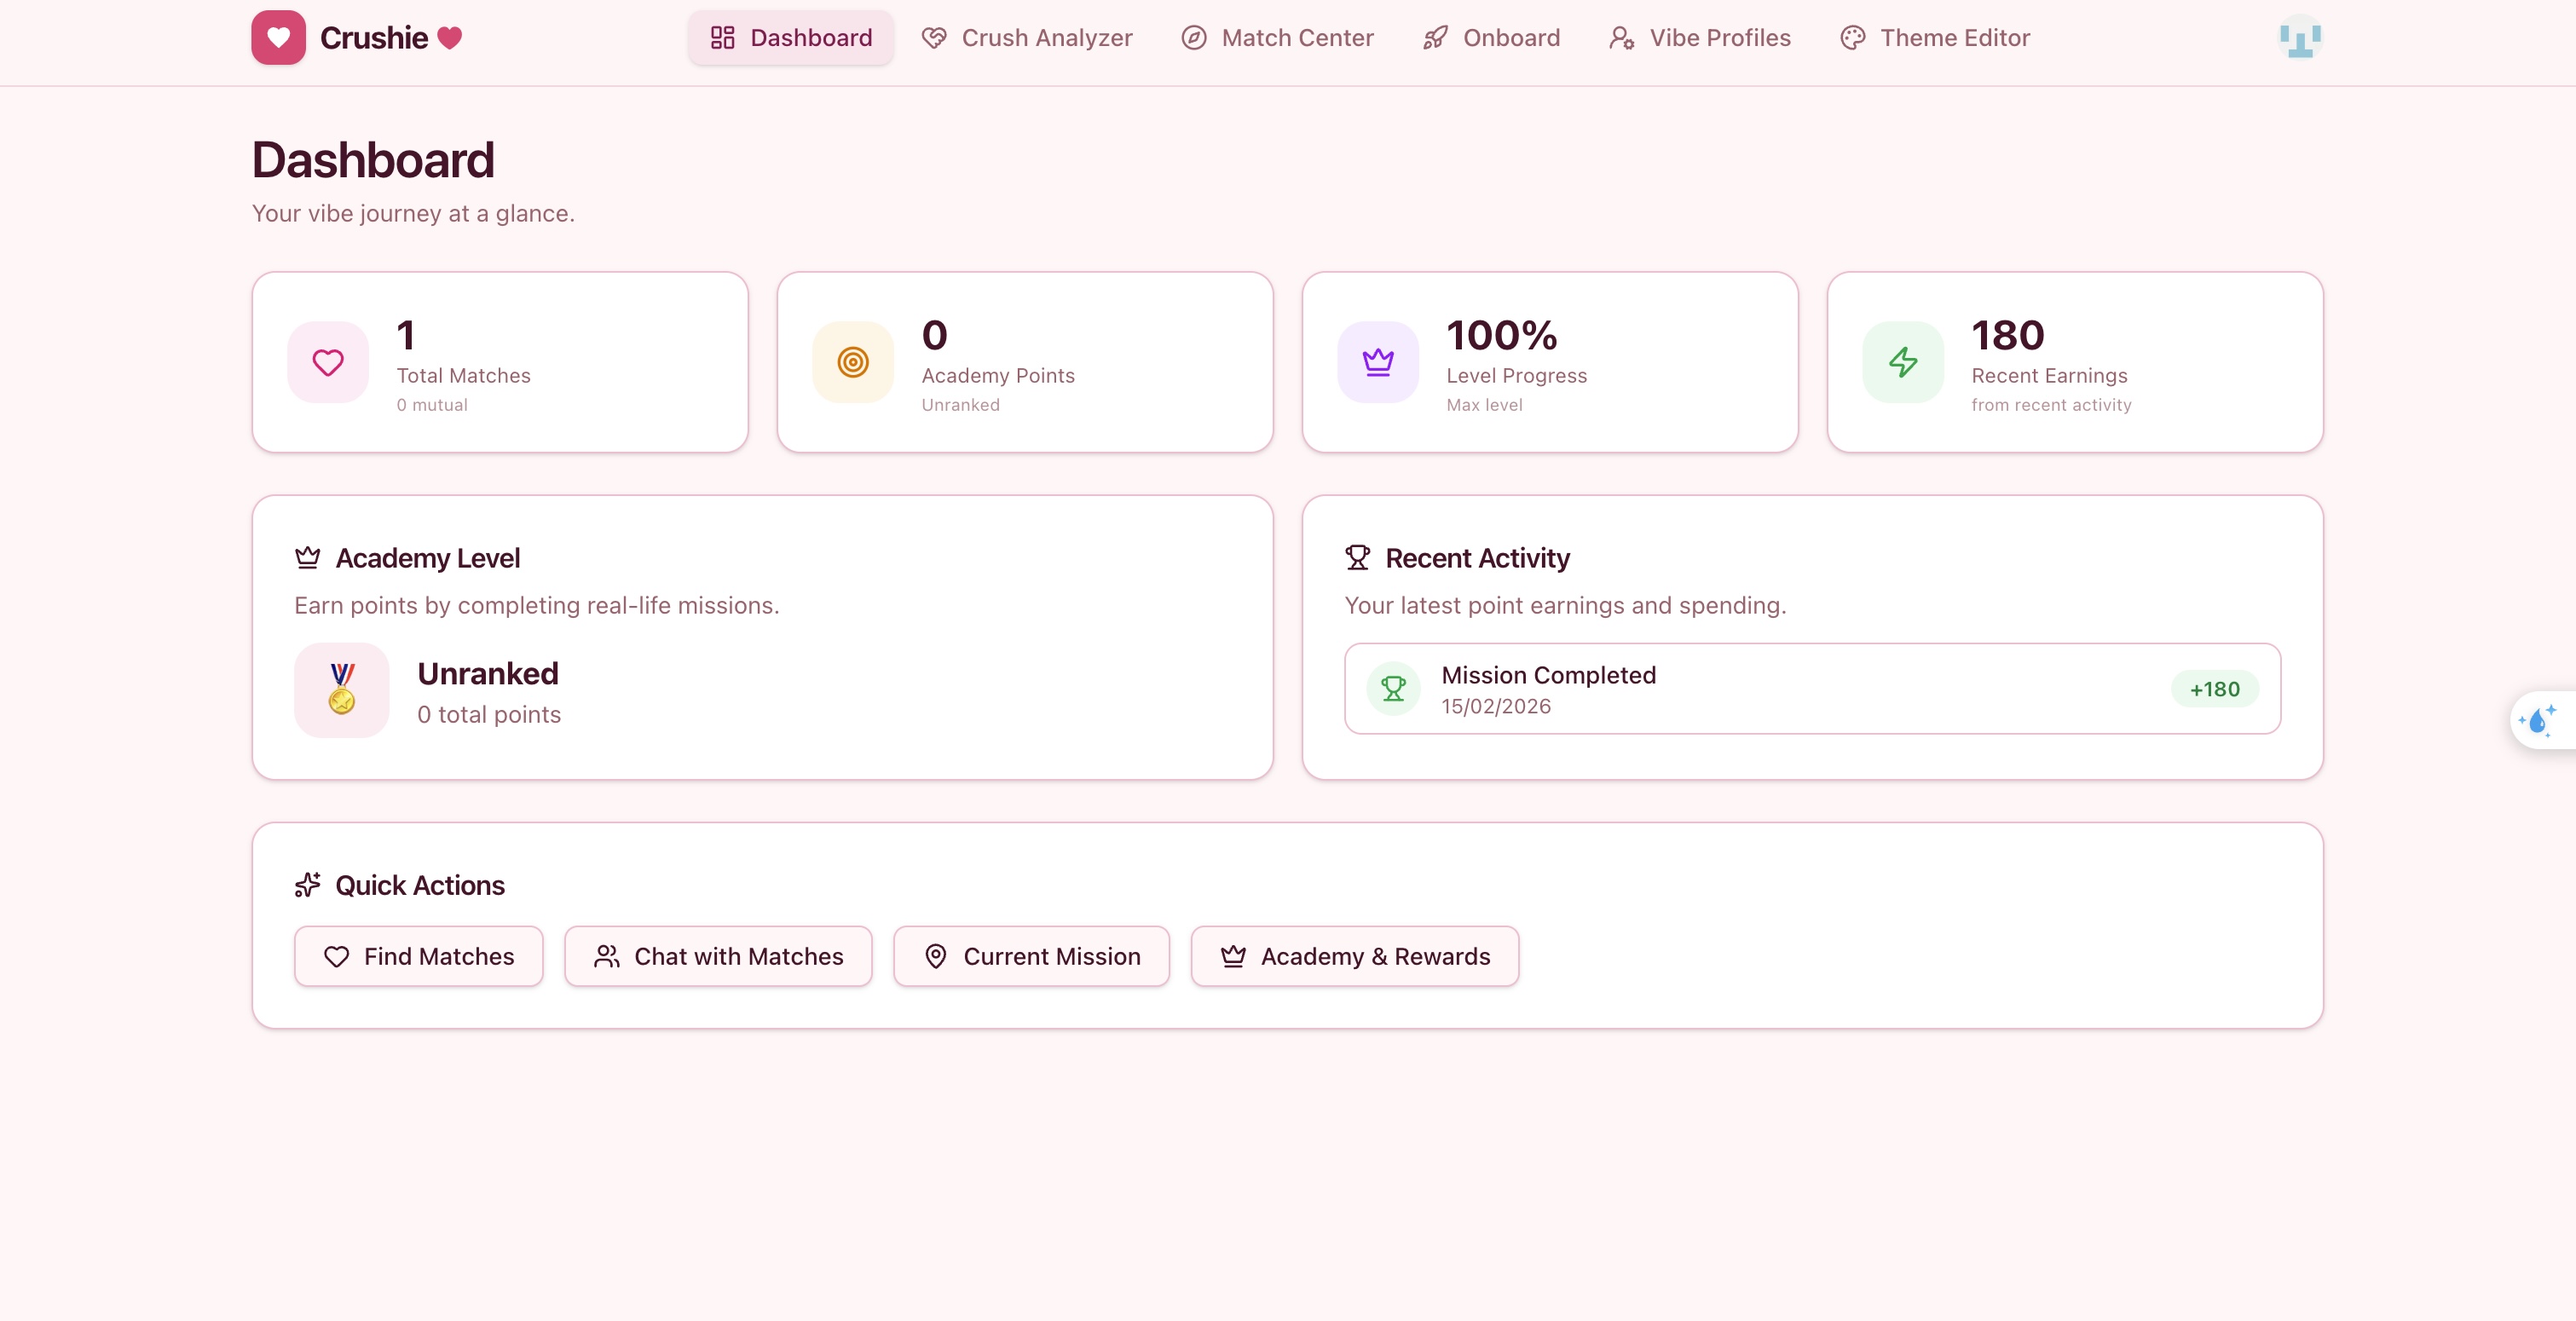Open the Theme Editor

pyautogui.click(x=1934, y=38)
